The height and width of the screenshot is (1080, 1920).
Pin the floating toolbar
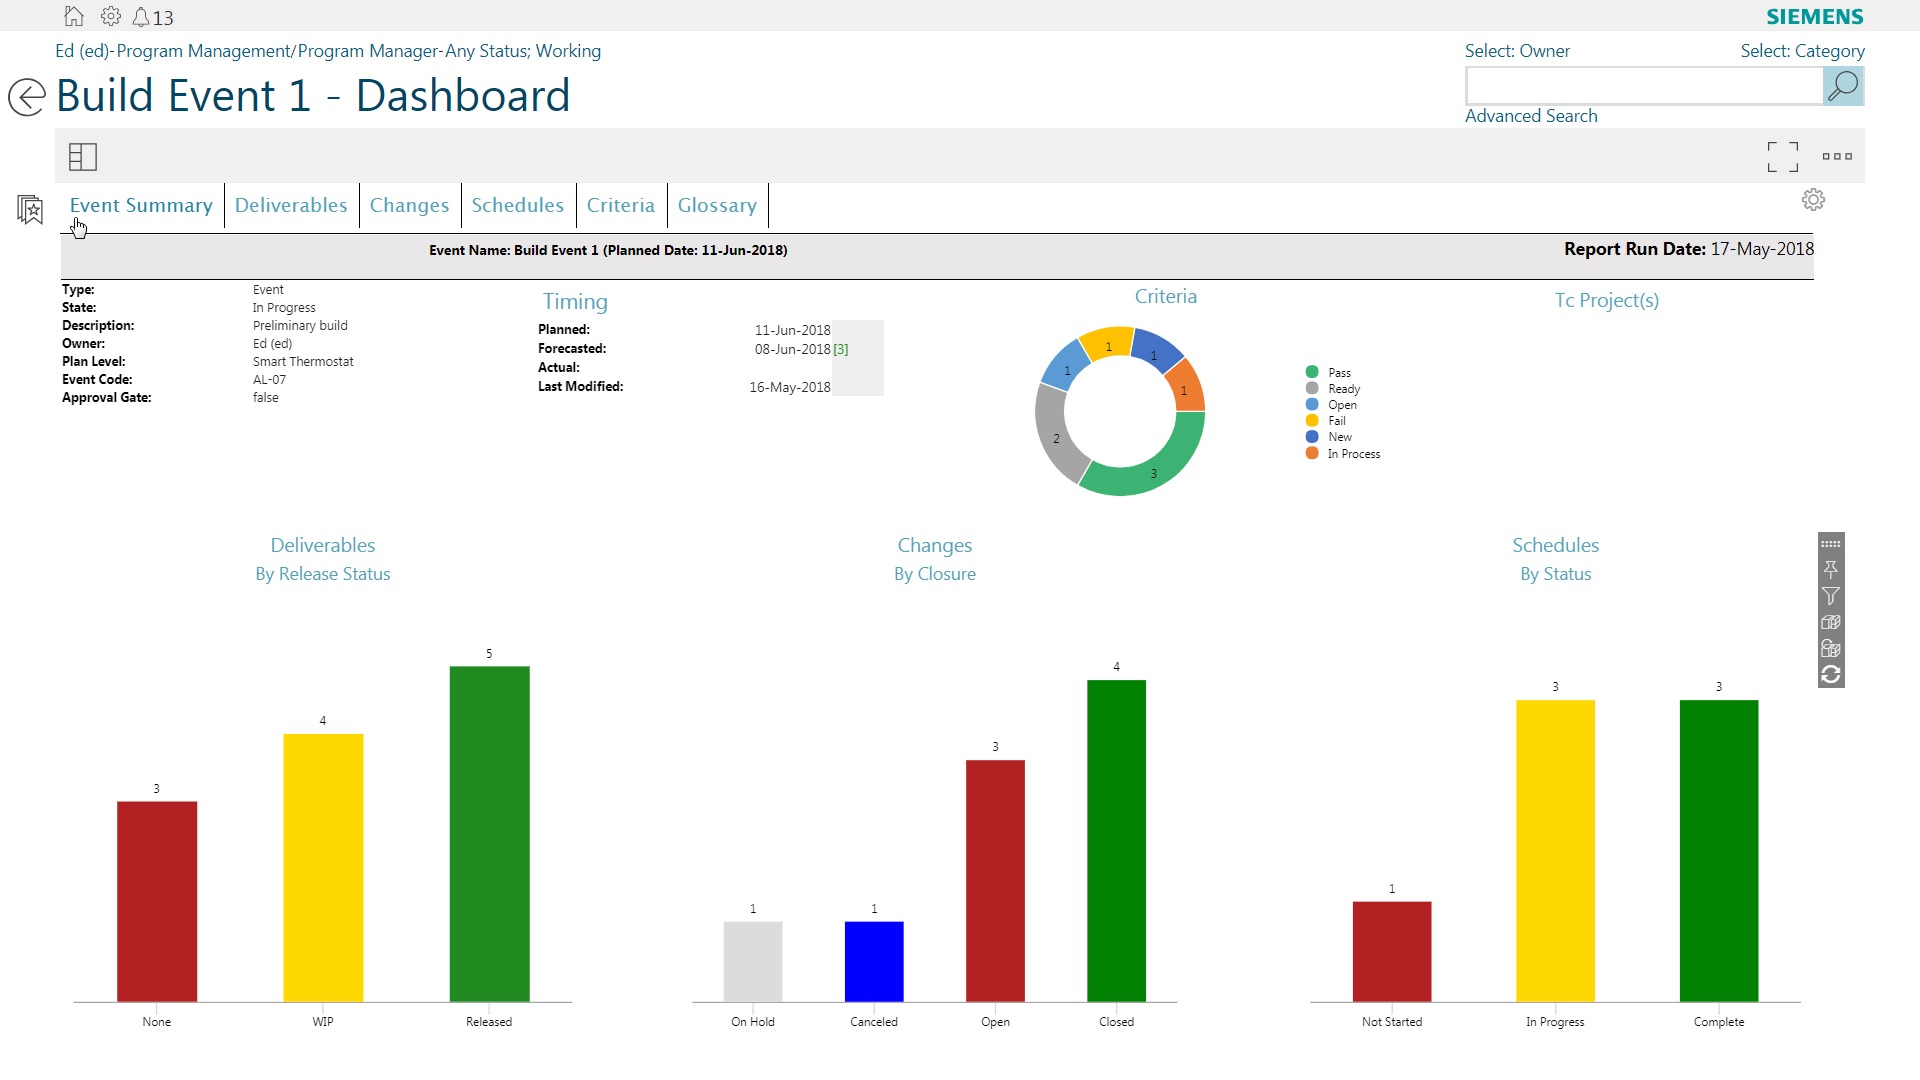1830,569
